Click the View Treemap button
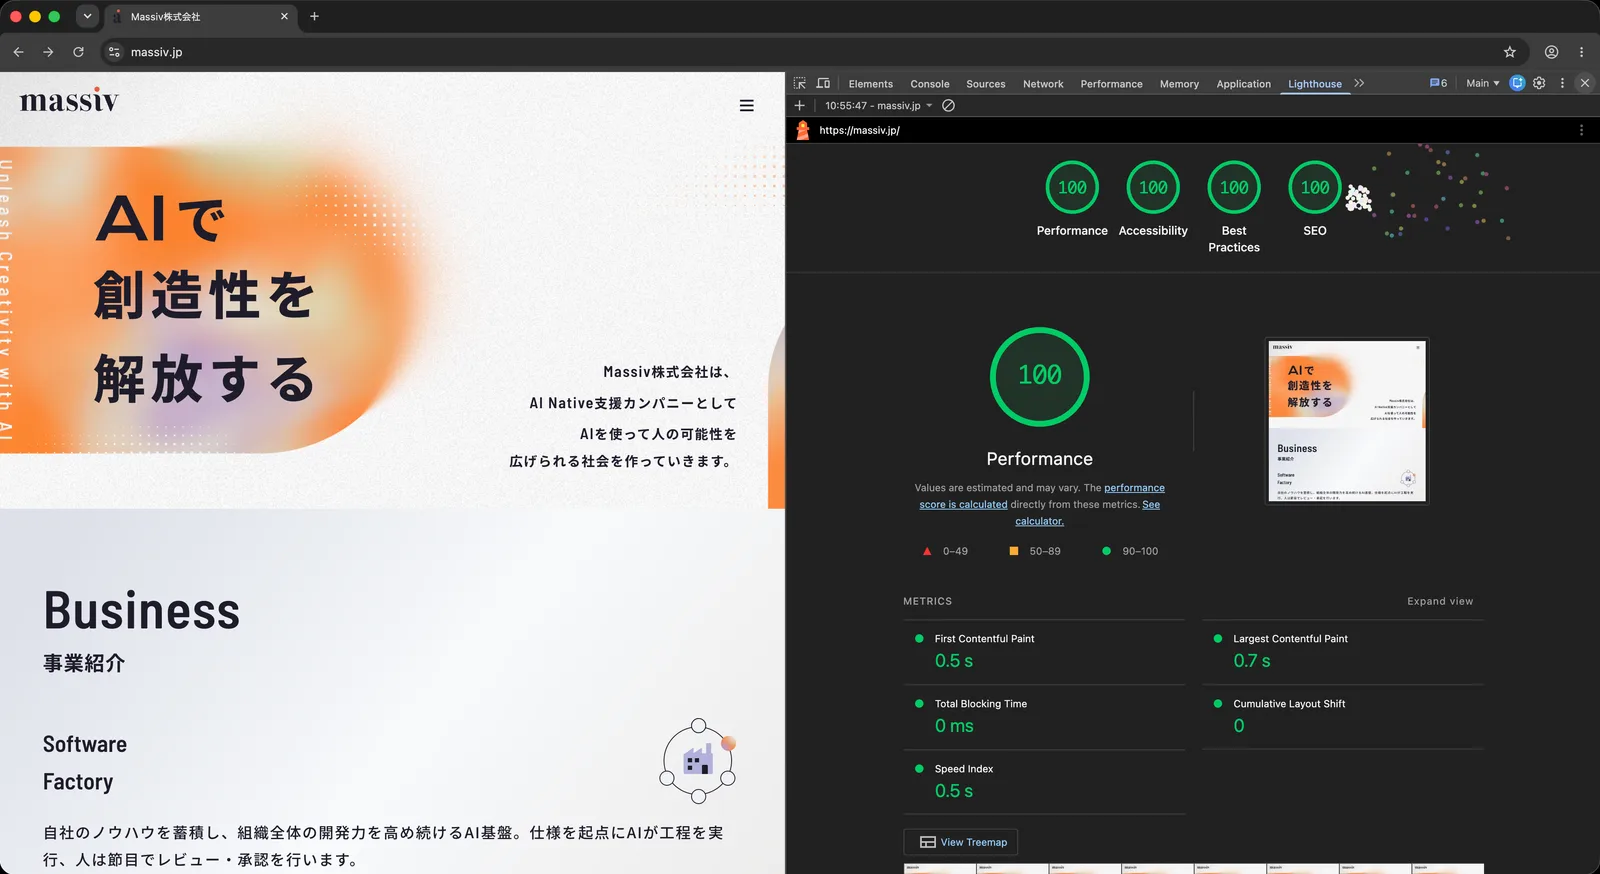 [961, 842]
